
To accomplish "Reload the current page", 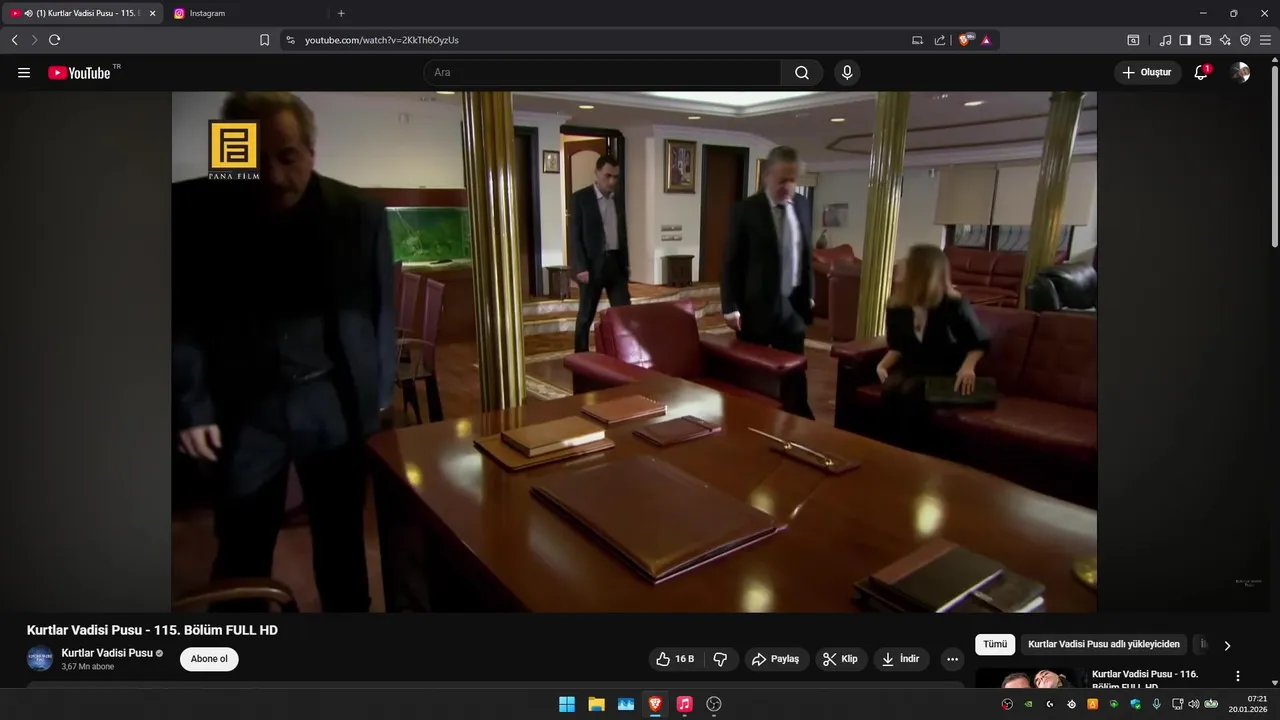I will coord(55,40).
